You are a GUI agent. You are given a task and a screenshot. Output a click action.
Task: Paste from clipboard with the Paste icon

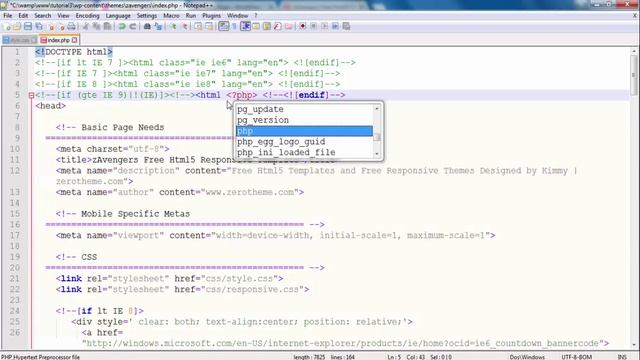(x=107, y=27)
